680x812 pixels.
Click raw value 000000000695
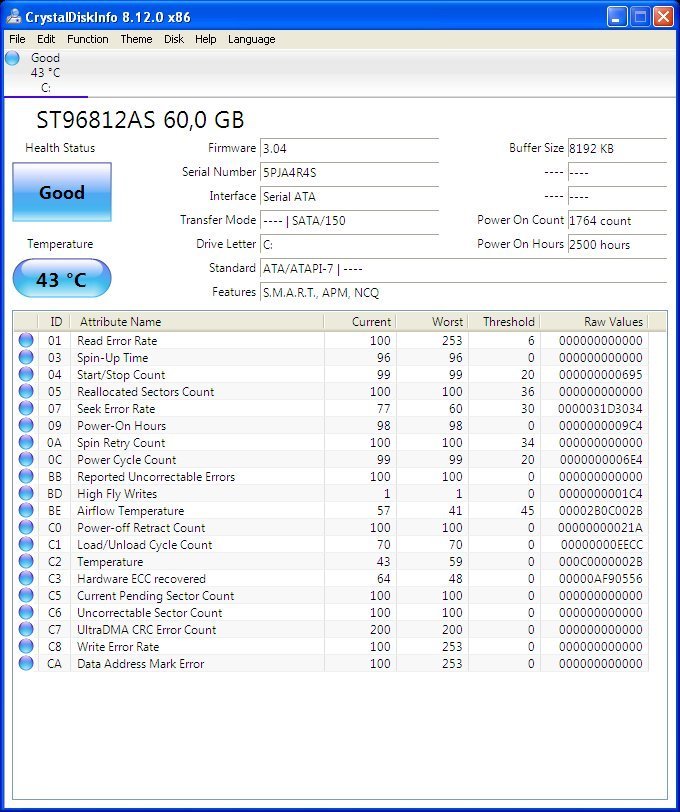tap(600, 374)
